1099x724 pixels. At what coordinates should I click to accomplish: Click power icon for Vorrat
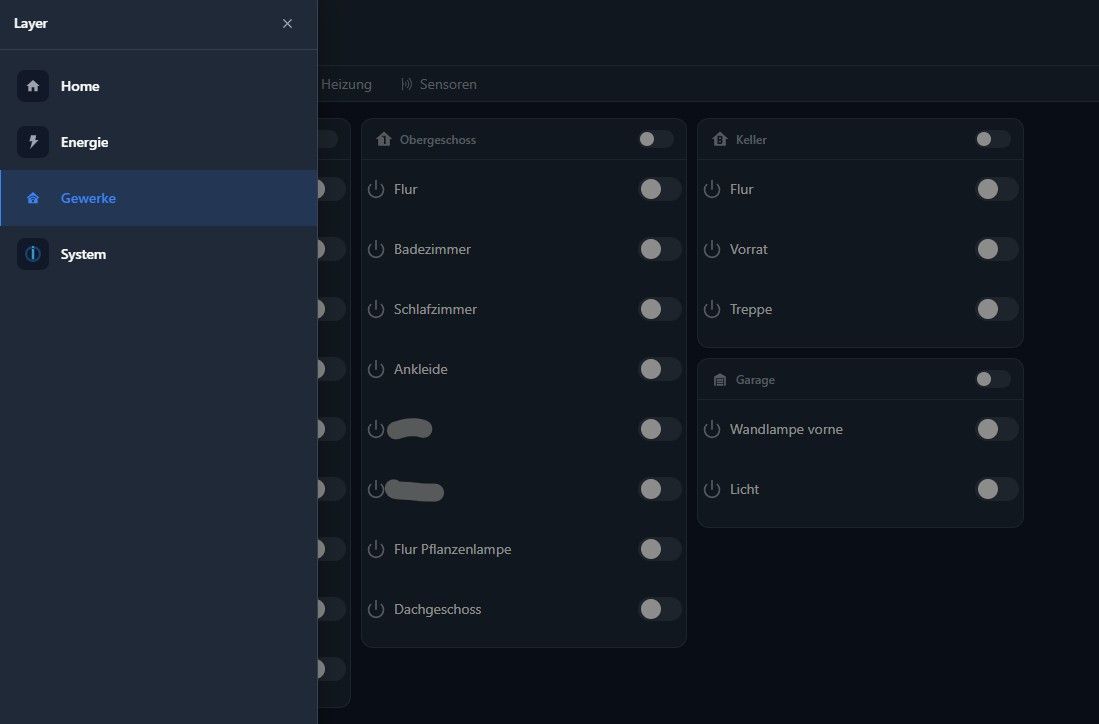[x=712, y=250]
